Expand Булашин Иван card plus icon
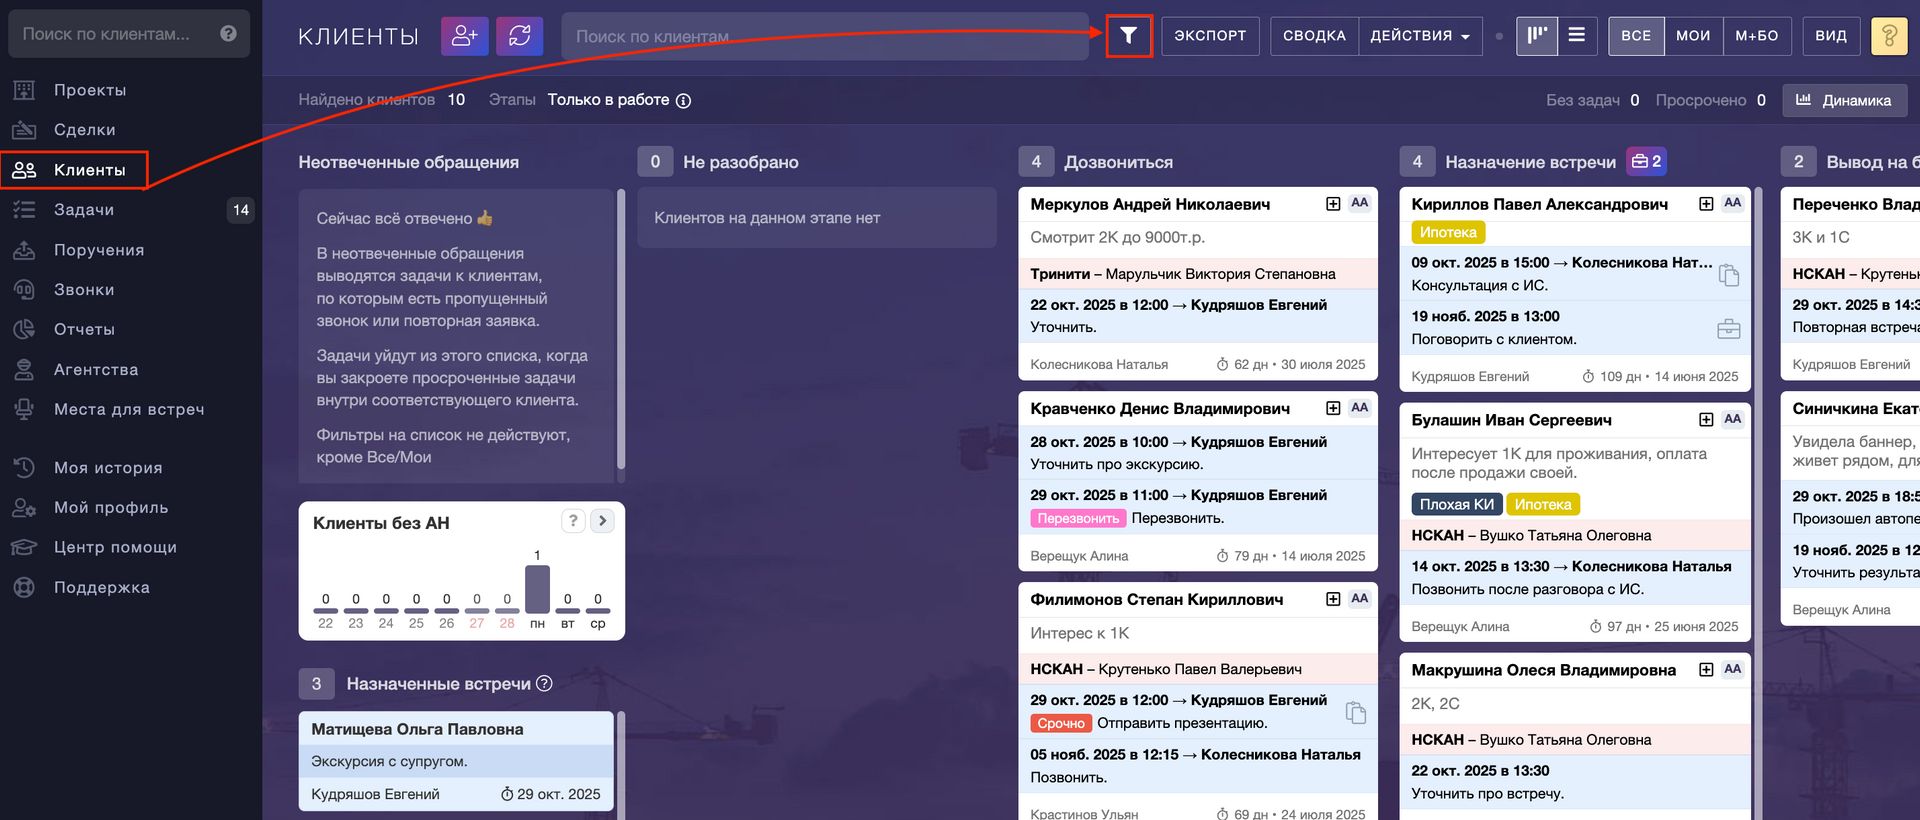The image size is (1920, 820). [1706, 420]
